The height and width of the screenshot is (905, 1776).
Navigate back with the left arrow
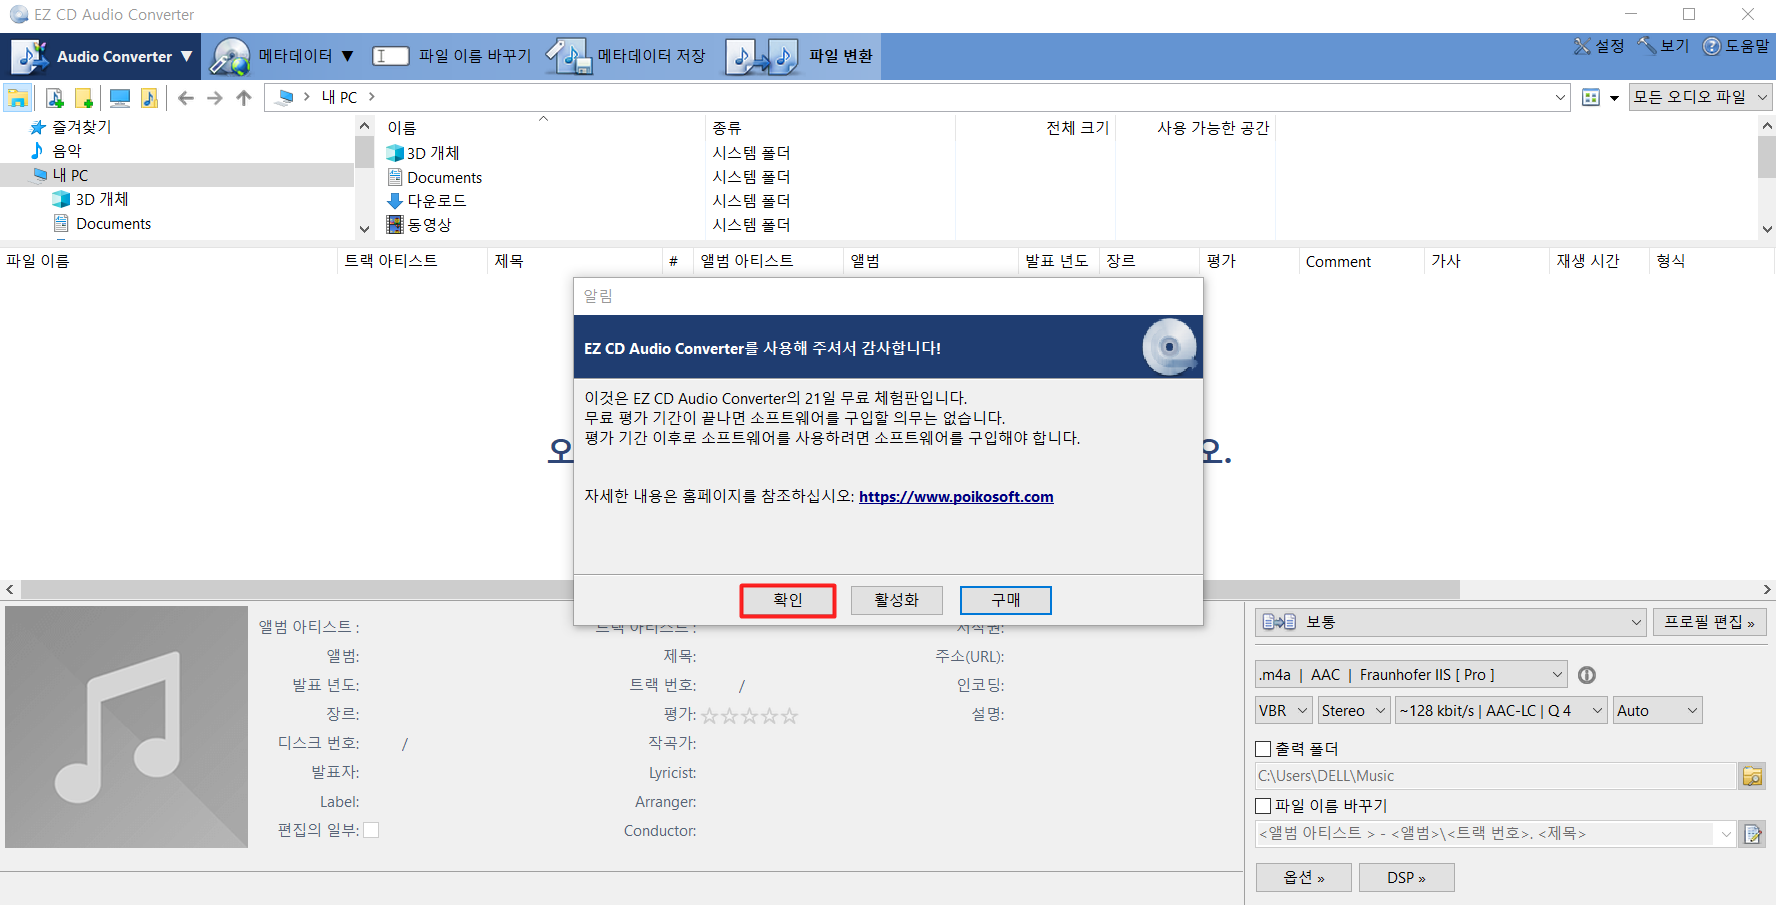tap(186, 97)
